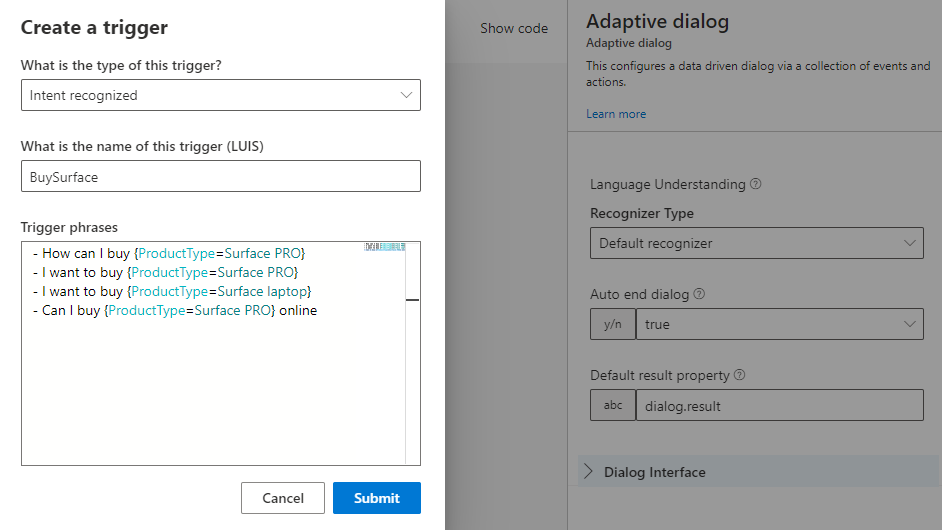This screenshot has width=942, height=530.
Task: Click the y/n type icon for Auto end dialog
Action: [613, 324]
